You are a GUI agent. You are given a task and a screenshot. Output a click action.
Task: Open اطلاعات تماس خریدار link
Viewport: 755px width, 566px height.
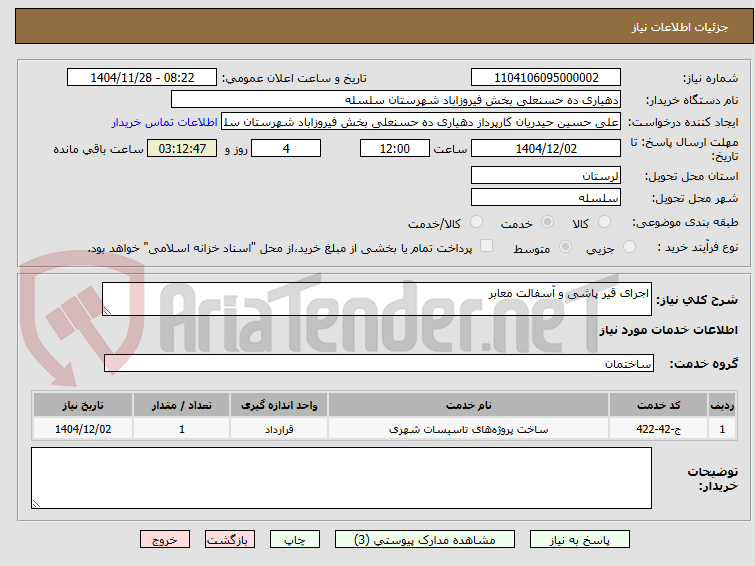point(165,122)
